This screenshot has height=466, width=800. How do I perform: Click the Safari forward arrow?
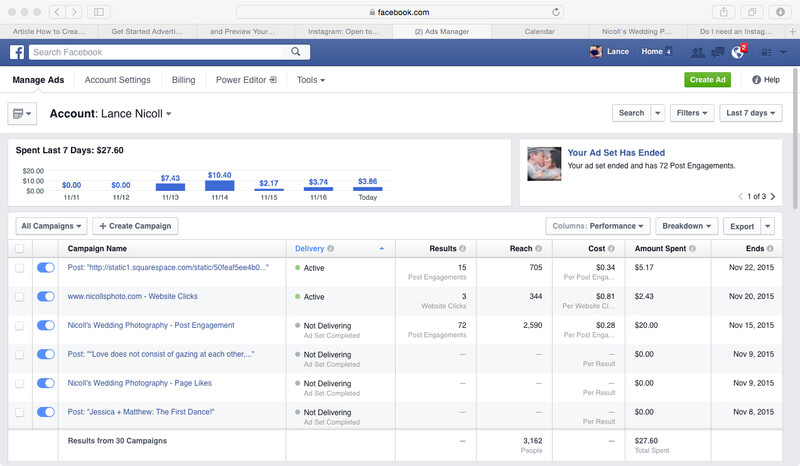(73, 12)
